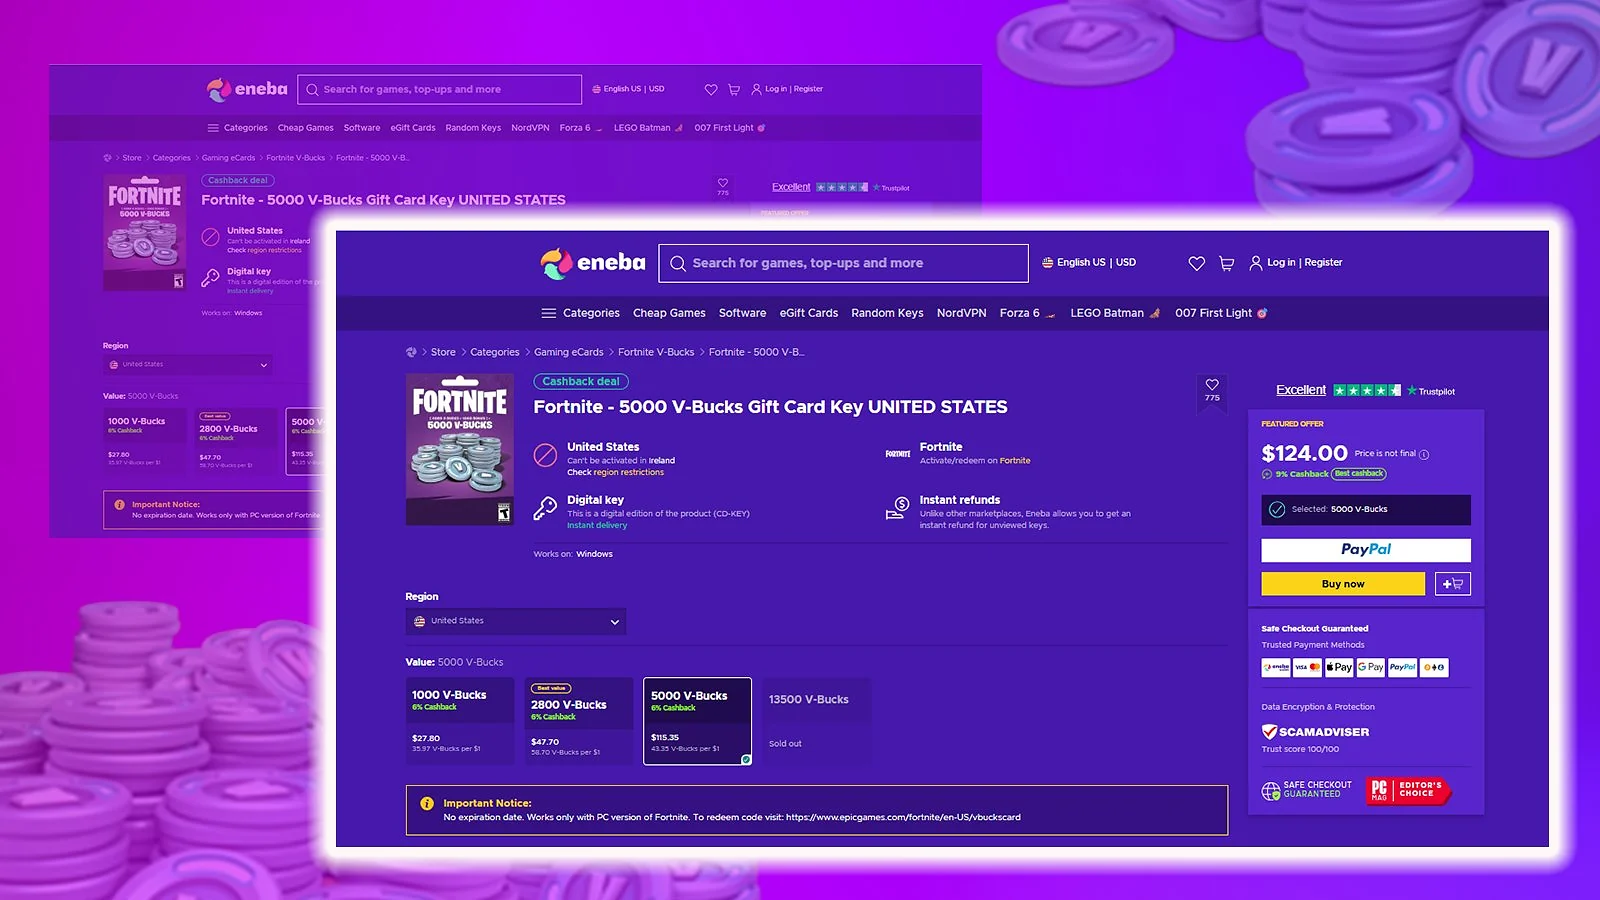This screenshot has height=900, width=1600.
Task: Open the Region United States dropdown
Action: (515, 621)
